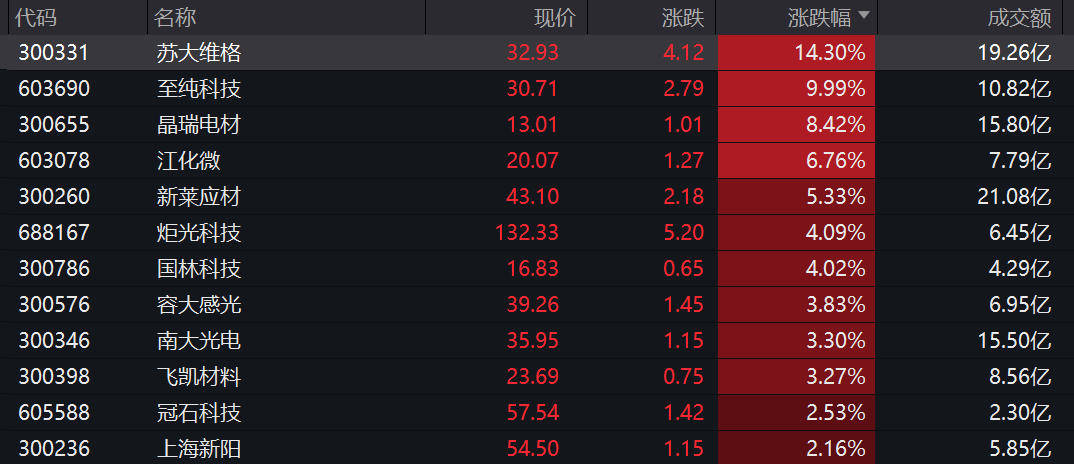The width and height of the screenshot is (1074, 464).
Task: Select 冠石科技 in the list
Action: (199, 413)
